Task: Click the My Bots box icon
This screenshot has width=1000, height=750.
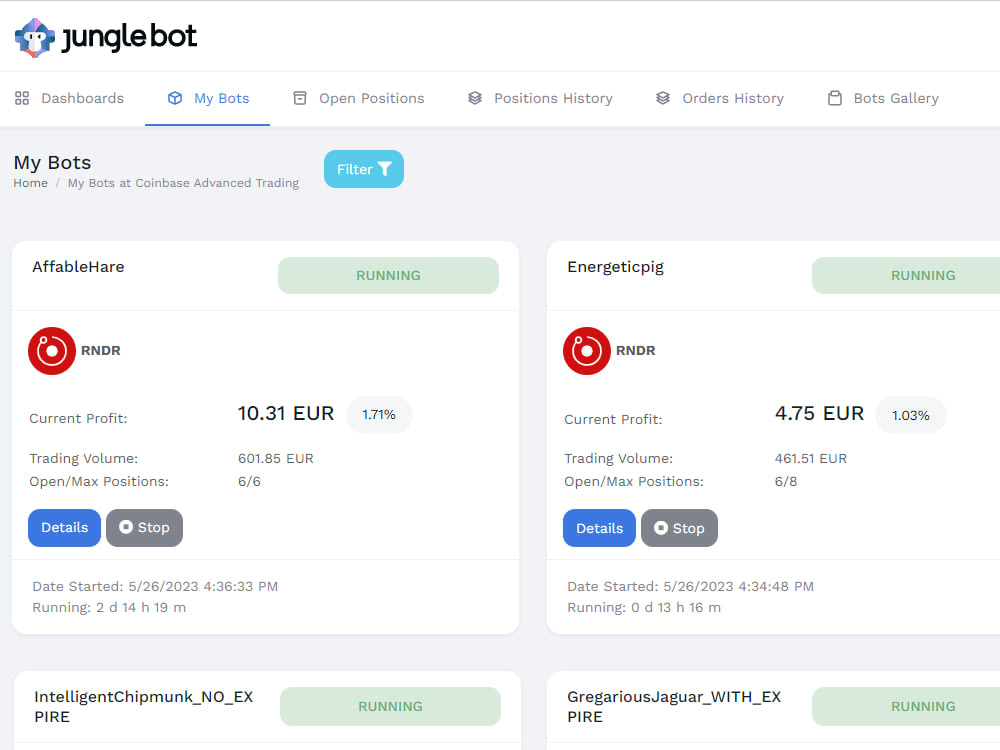Action: click(173, 97)
